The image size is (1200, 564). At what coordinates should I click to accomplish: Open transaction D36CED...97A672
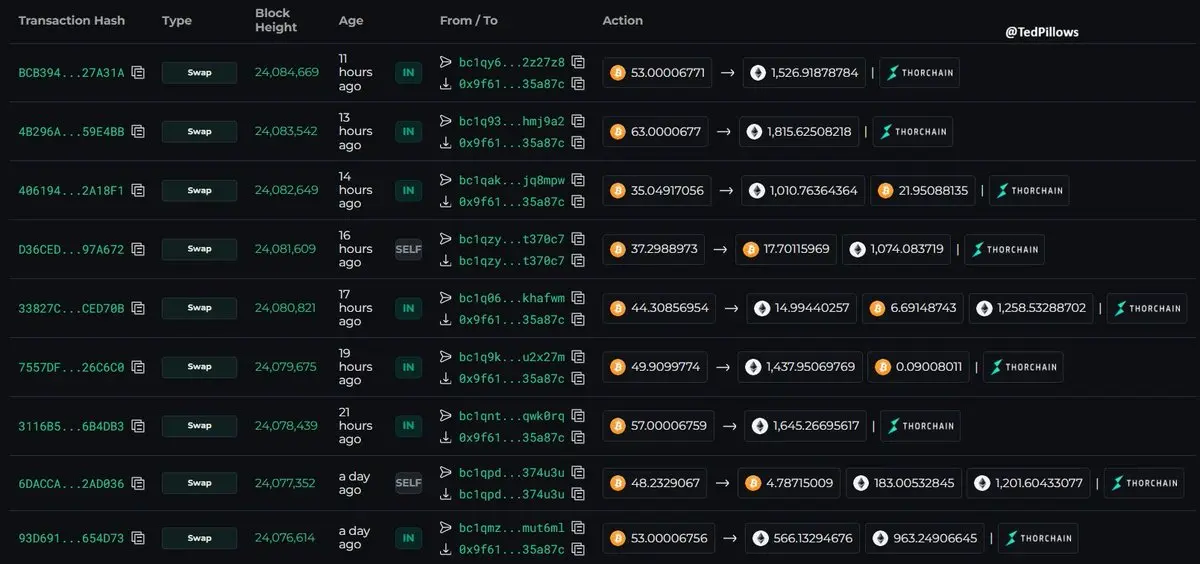click(x=71, y=250)
